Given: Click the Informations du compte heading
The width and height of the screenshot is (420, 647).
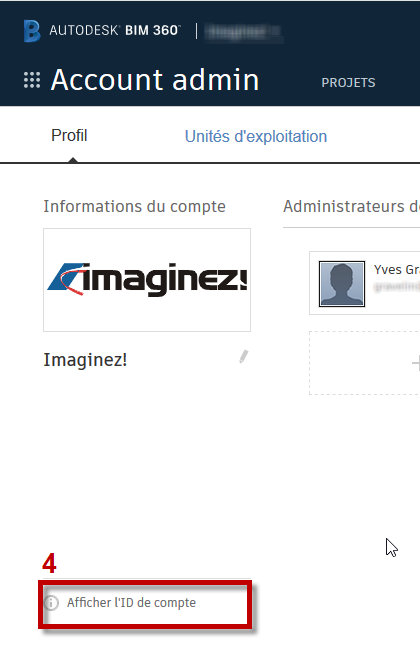Looking at the screenshot, I should [x=134, y=206].
